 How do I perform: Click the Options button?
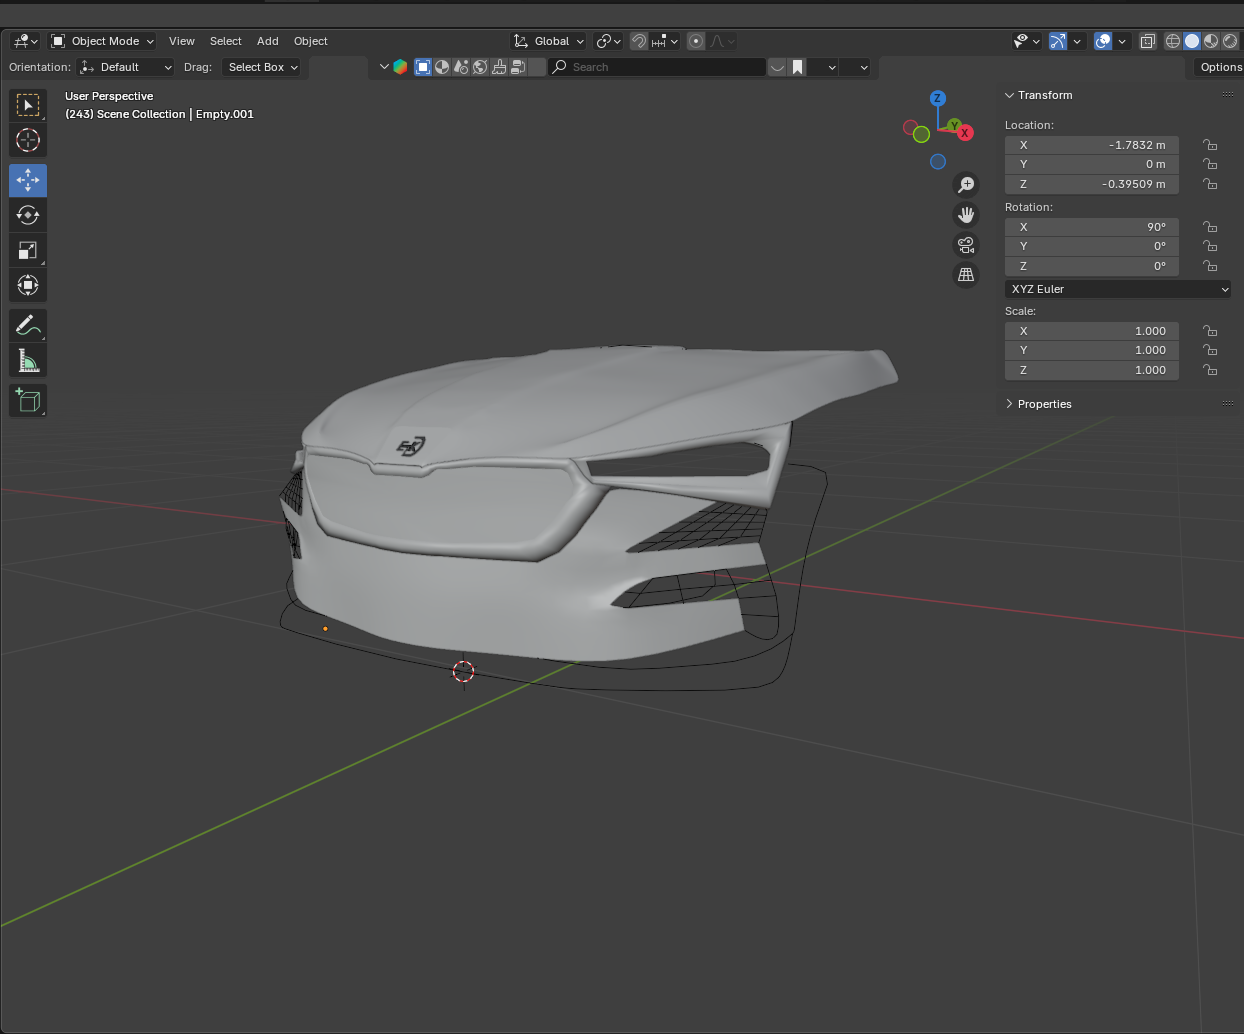(x=1220, y=67)
